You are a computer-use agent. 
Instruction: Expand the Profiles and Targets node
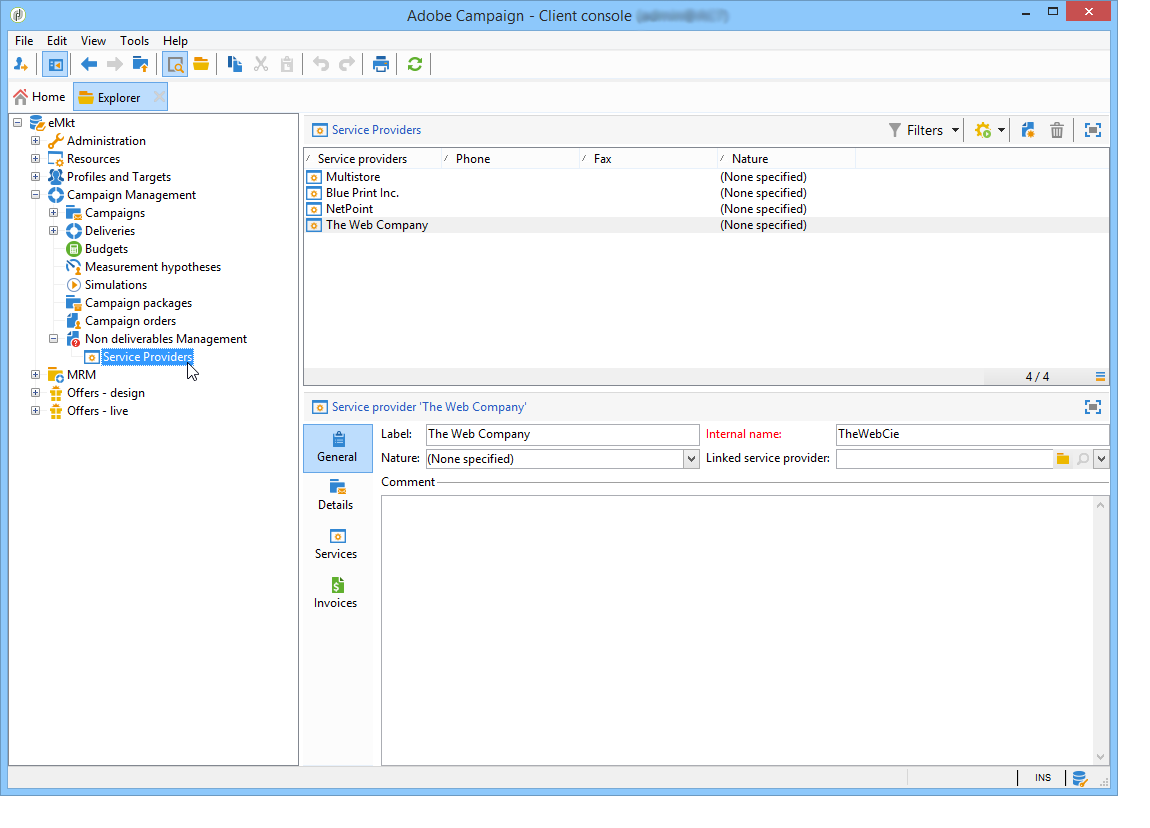35,177
